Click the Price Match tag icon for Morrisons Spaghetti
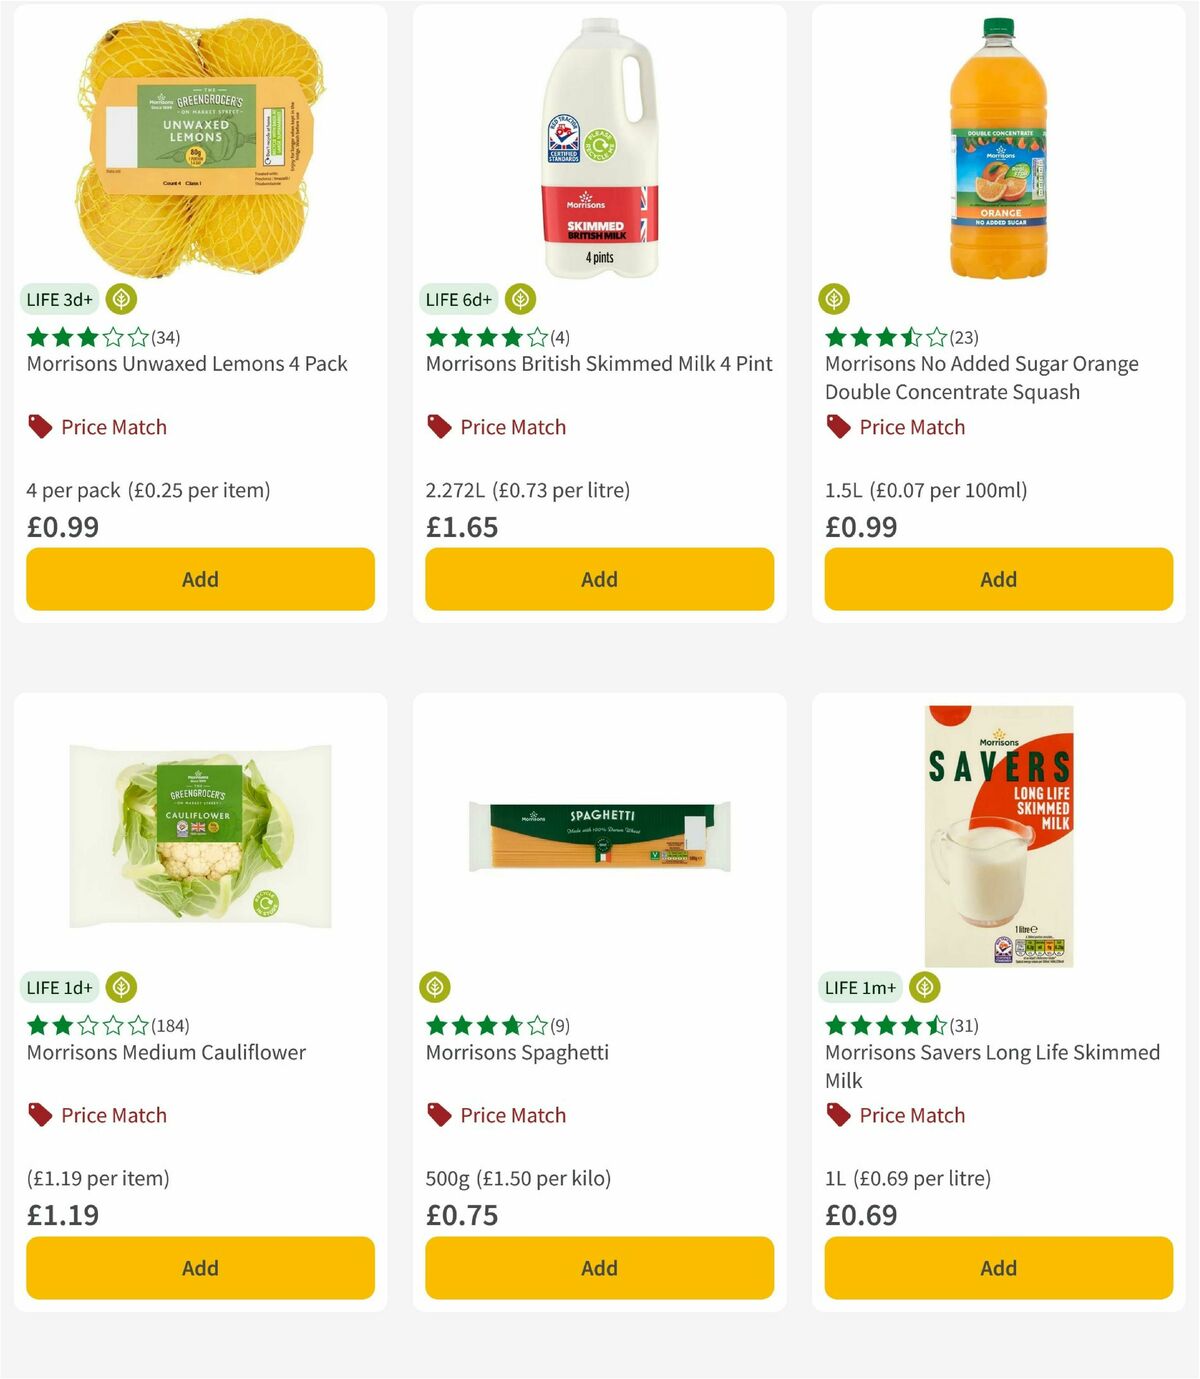Image resolution: width=1200 pixels, height=1379 pixels. coord(438,1115)
